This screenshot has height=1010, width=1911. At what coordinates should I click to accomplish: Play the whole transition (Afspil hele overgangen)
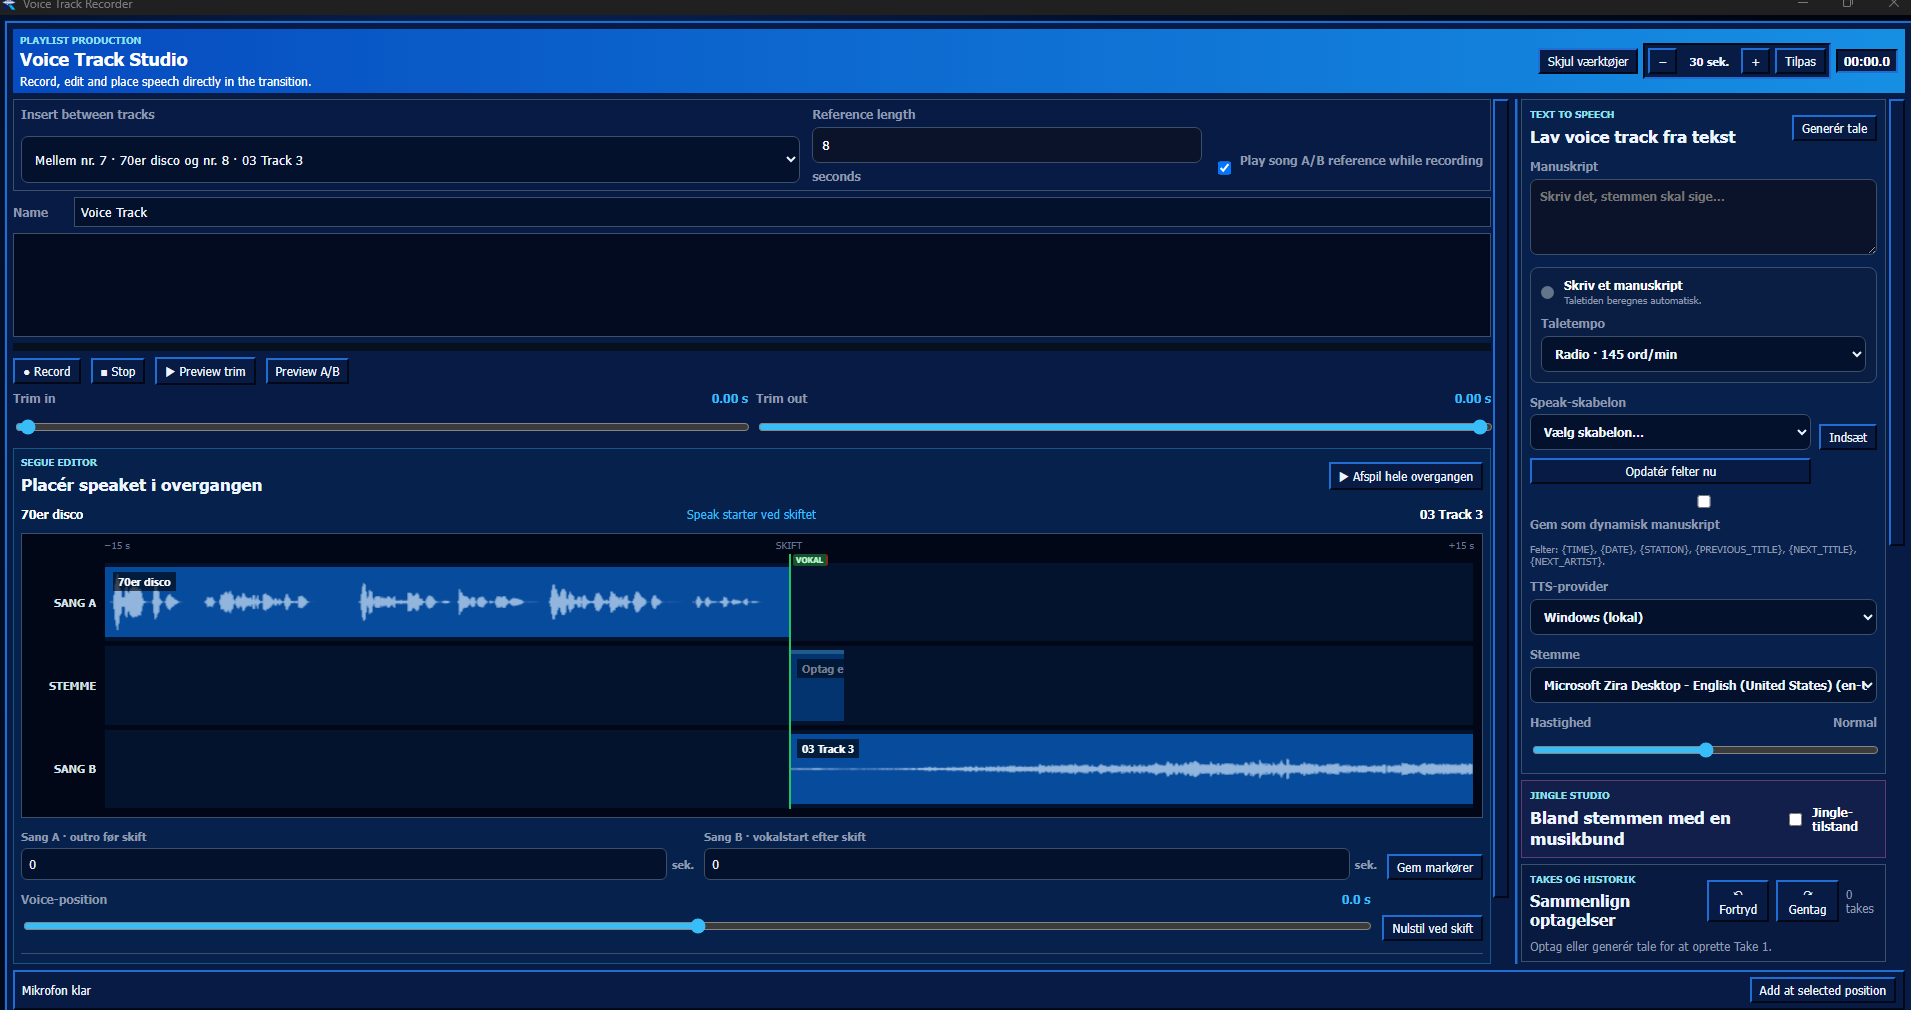click(1405, 476)
